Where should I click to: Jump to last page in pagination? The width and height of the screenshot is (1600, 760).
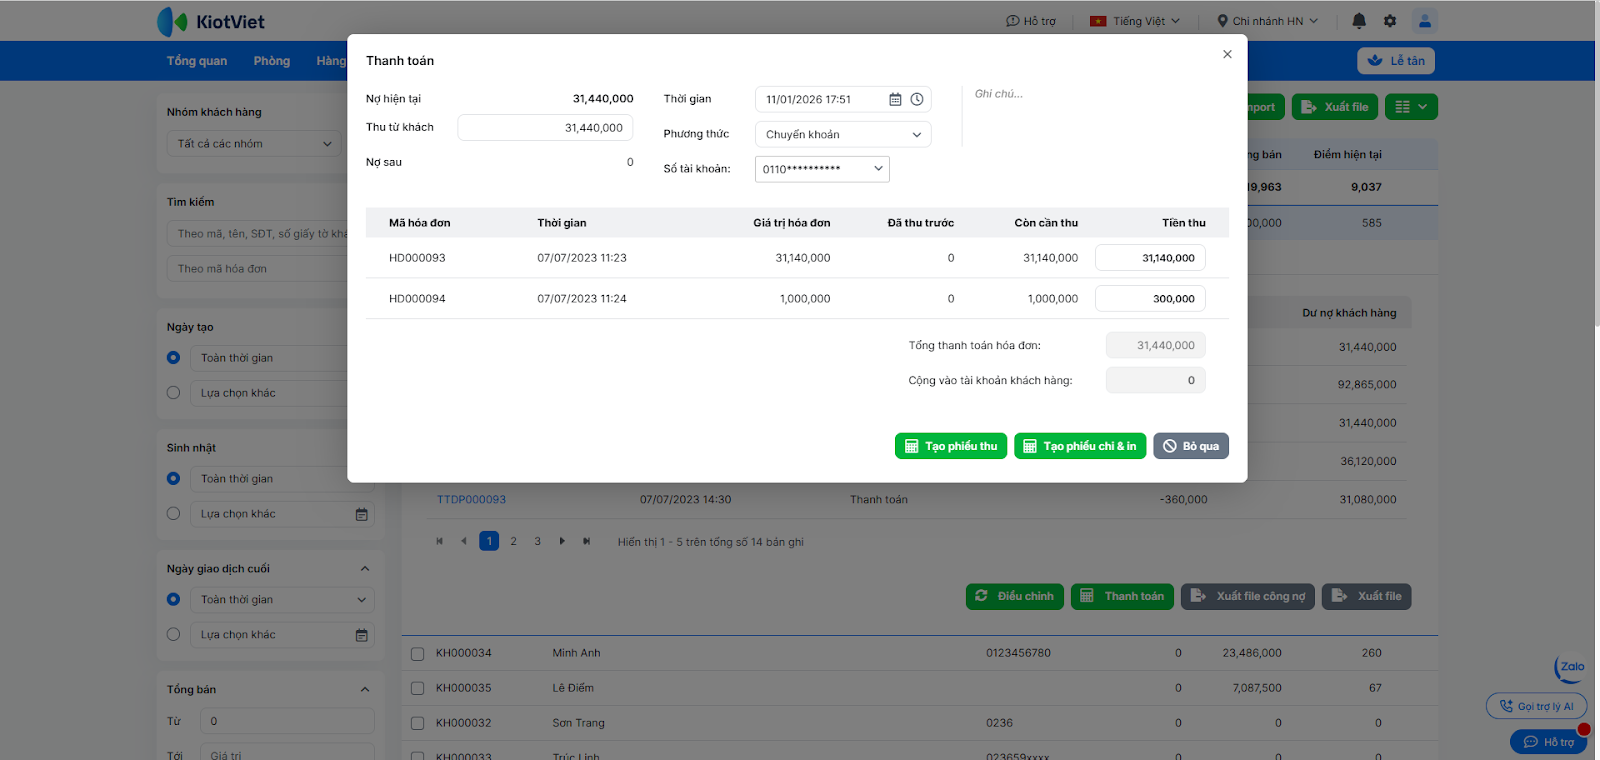click(587, 541)
